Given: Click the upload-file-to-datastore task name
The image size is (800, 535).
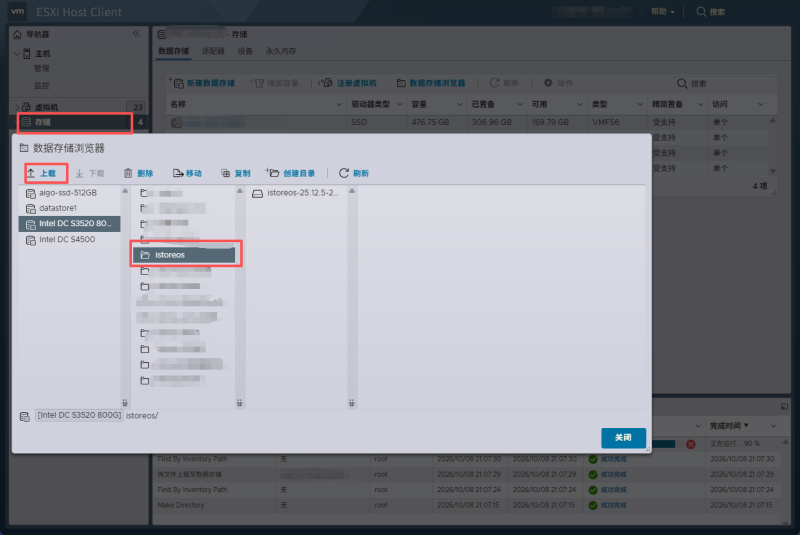Looking at the screenshot, I should pos(189,474).
